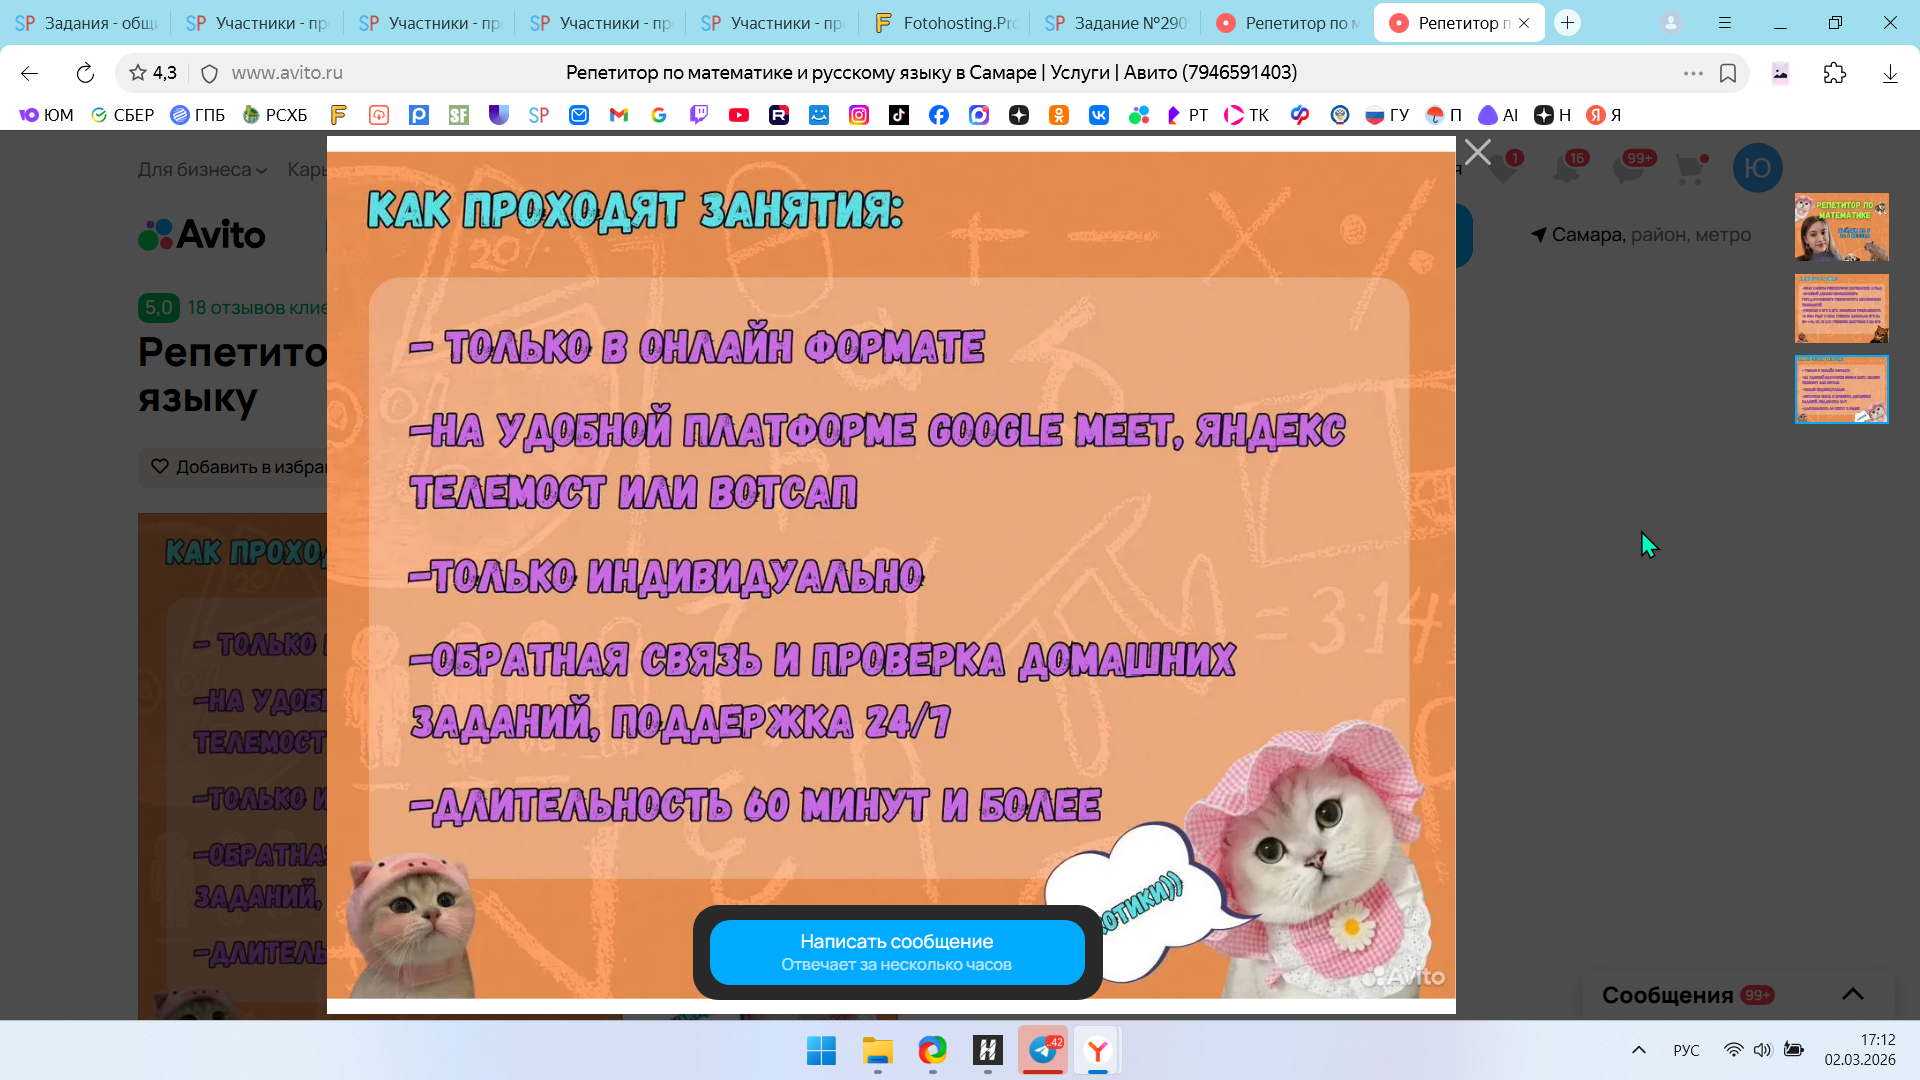Switch to the Задание №290 tab
The height and width of the screenshot is (1080, 1920).
[x=1117, y=22]
